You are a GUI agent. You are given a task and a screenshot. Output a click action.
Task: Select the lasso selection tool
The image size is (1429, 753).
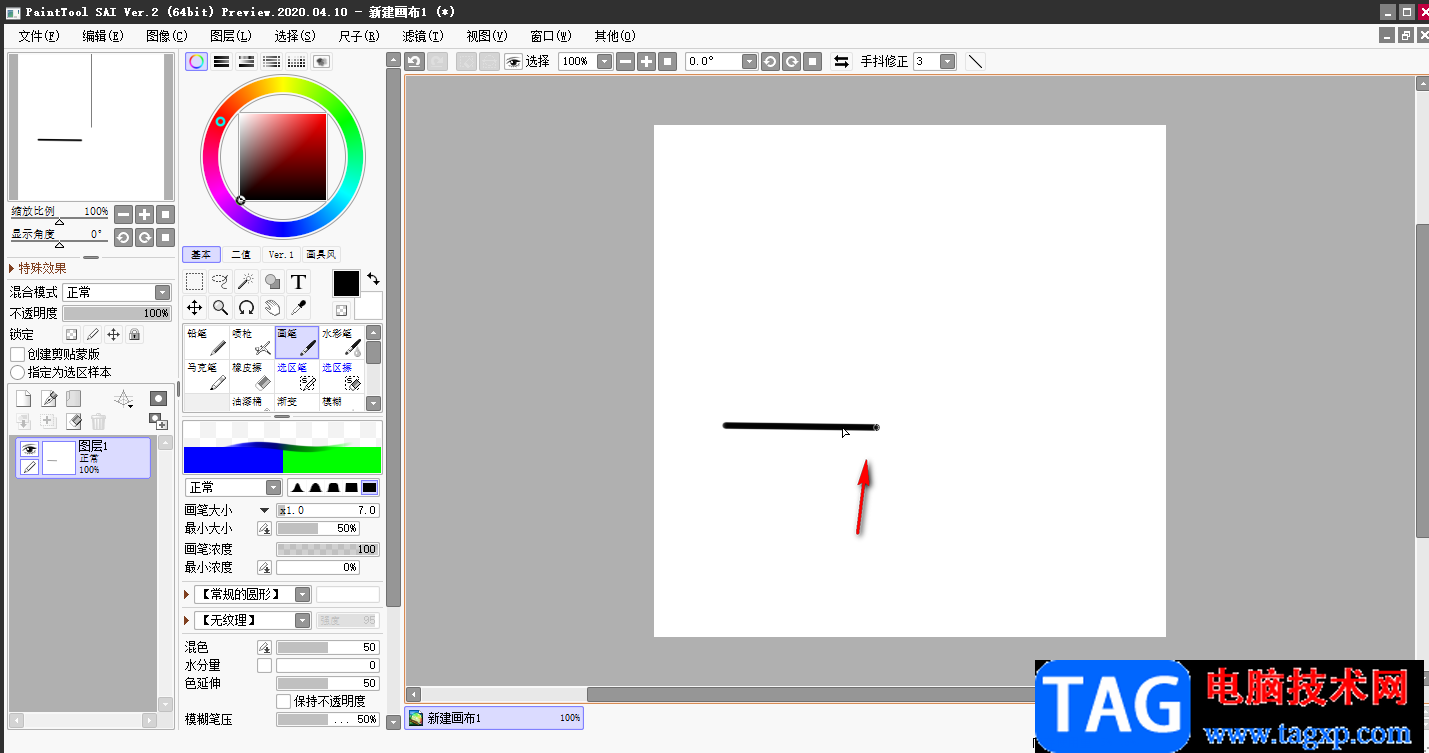click(221, 282)
